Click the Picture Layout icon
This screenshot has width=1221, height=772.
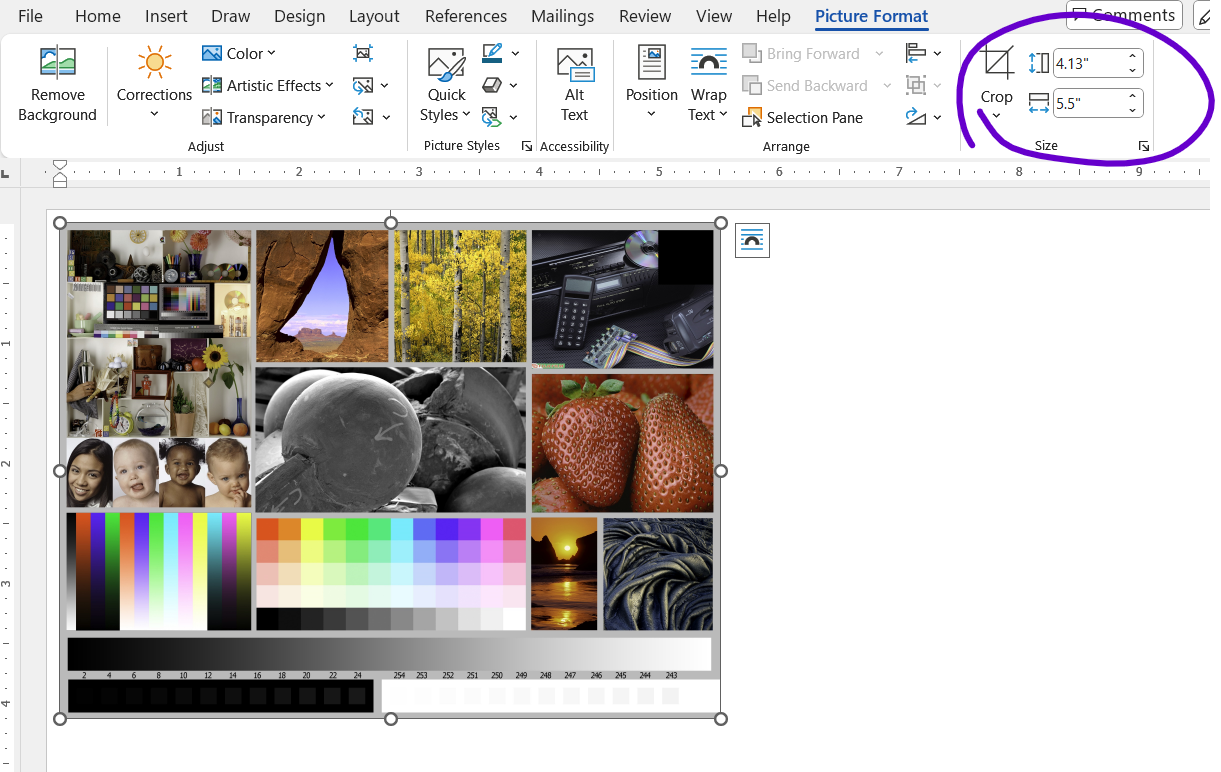click(493, 116)
